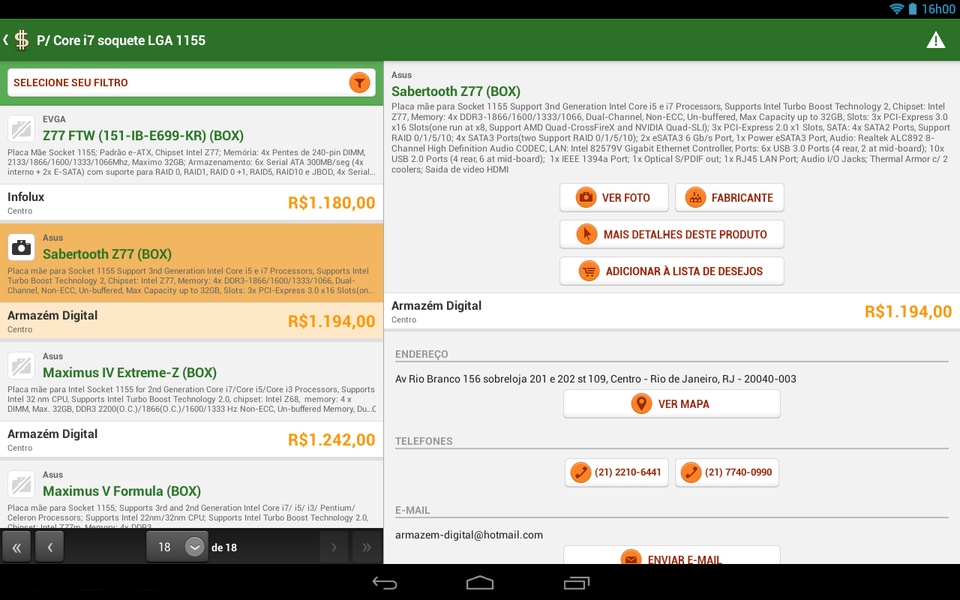Call phone number (21) 2210-6441
Image resolution: width=960 pixels, height=600 pixels.
point(617,473)
